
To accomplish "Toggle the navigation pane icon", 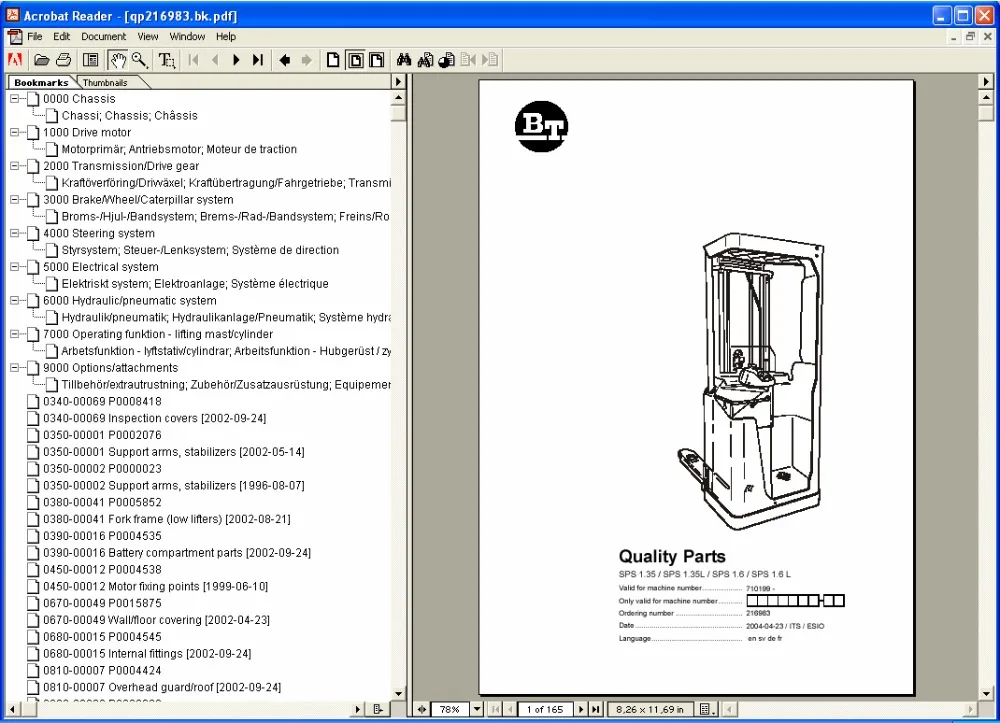I will [90, 59].
